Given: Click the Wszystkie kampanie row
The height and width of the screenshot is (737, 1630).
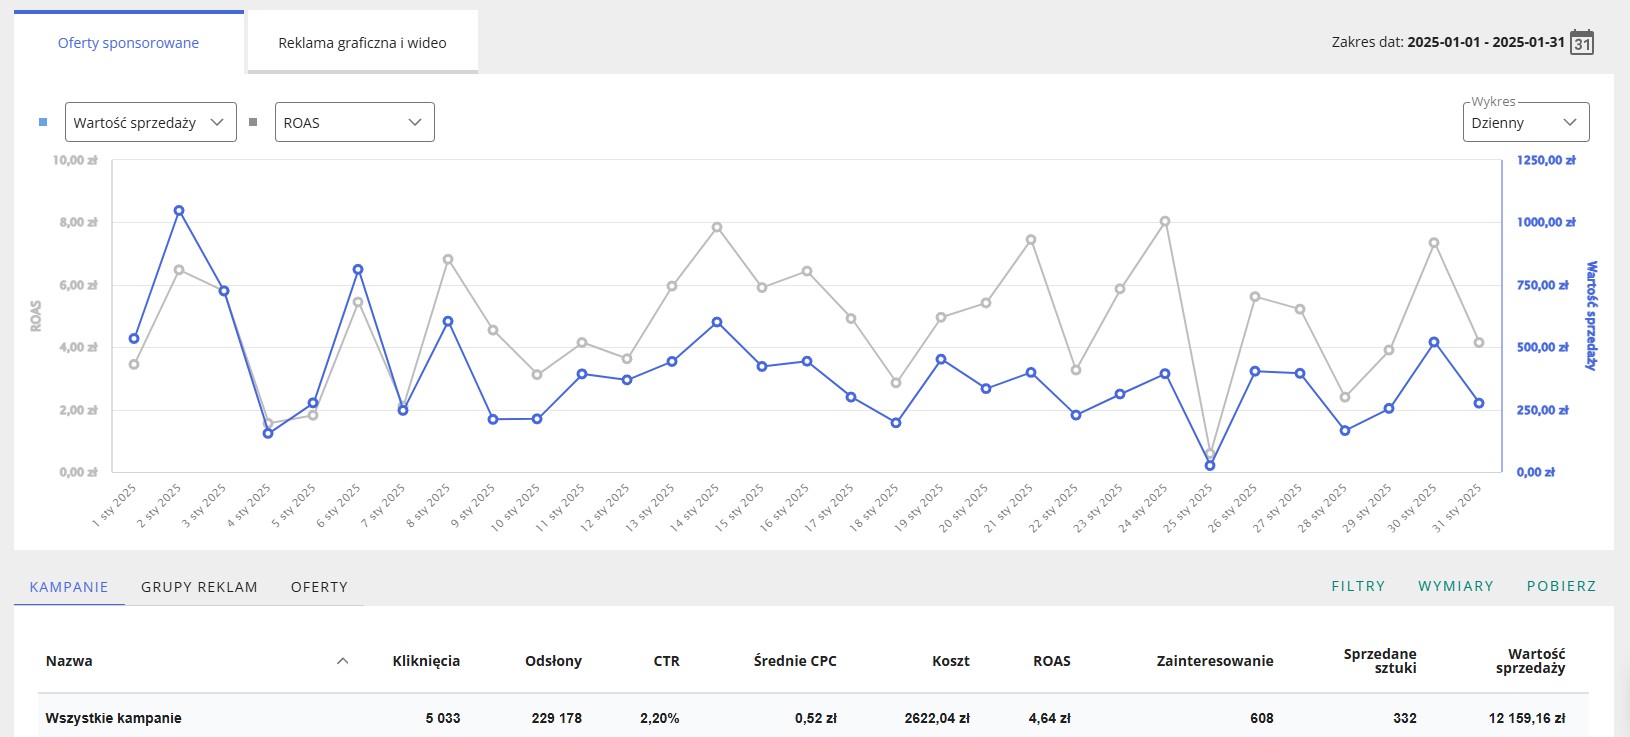Looking at the screenshot, I should [114, 718].
